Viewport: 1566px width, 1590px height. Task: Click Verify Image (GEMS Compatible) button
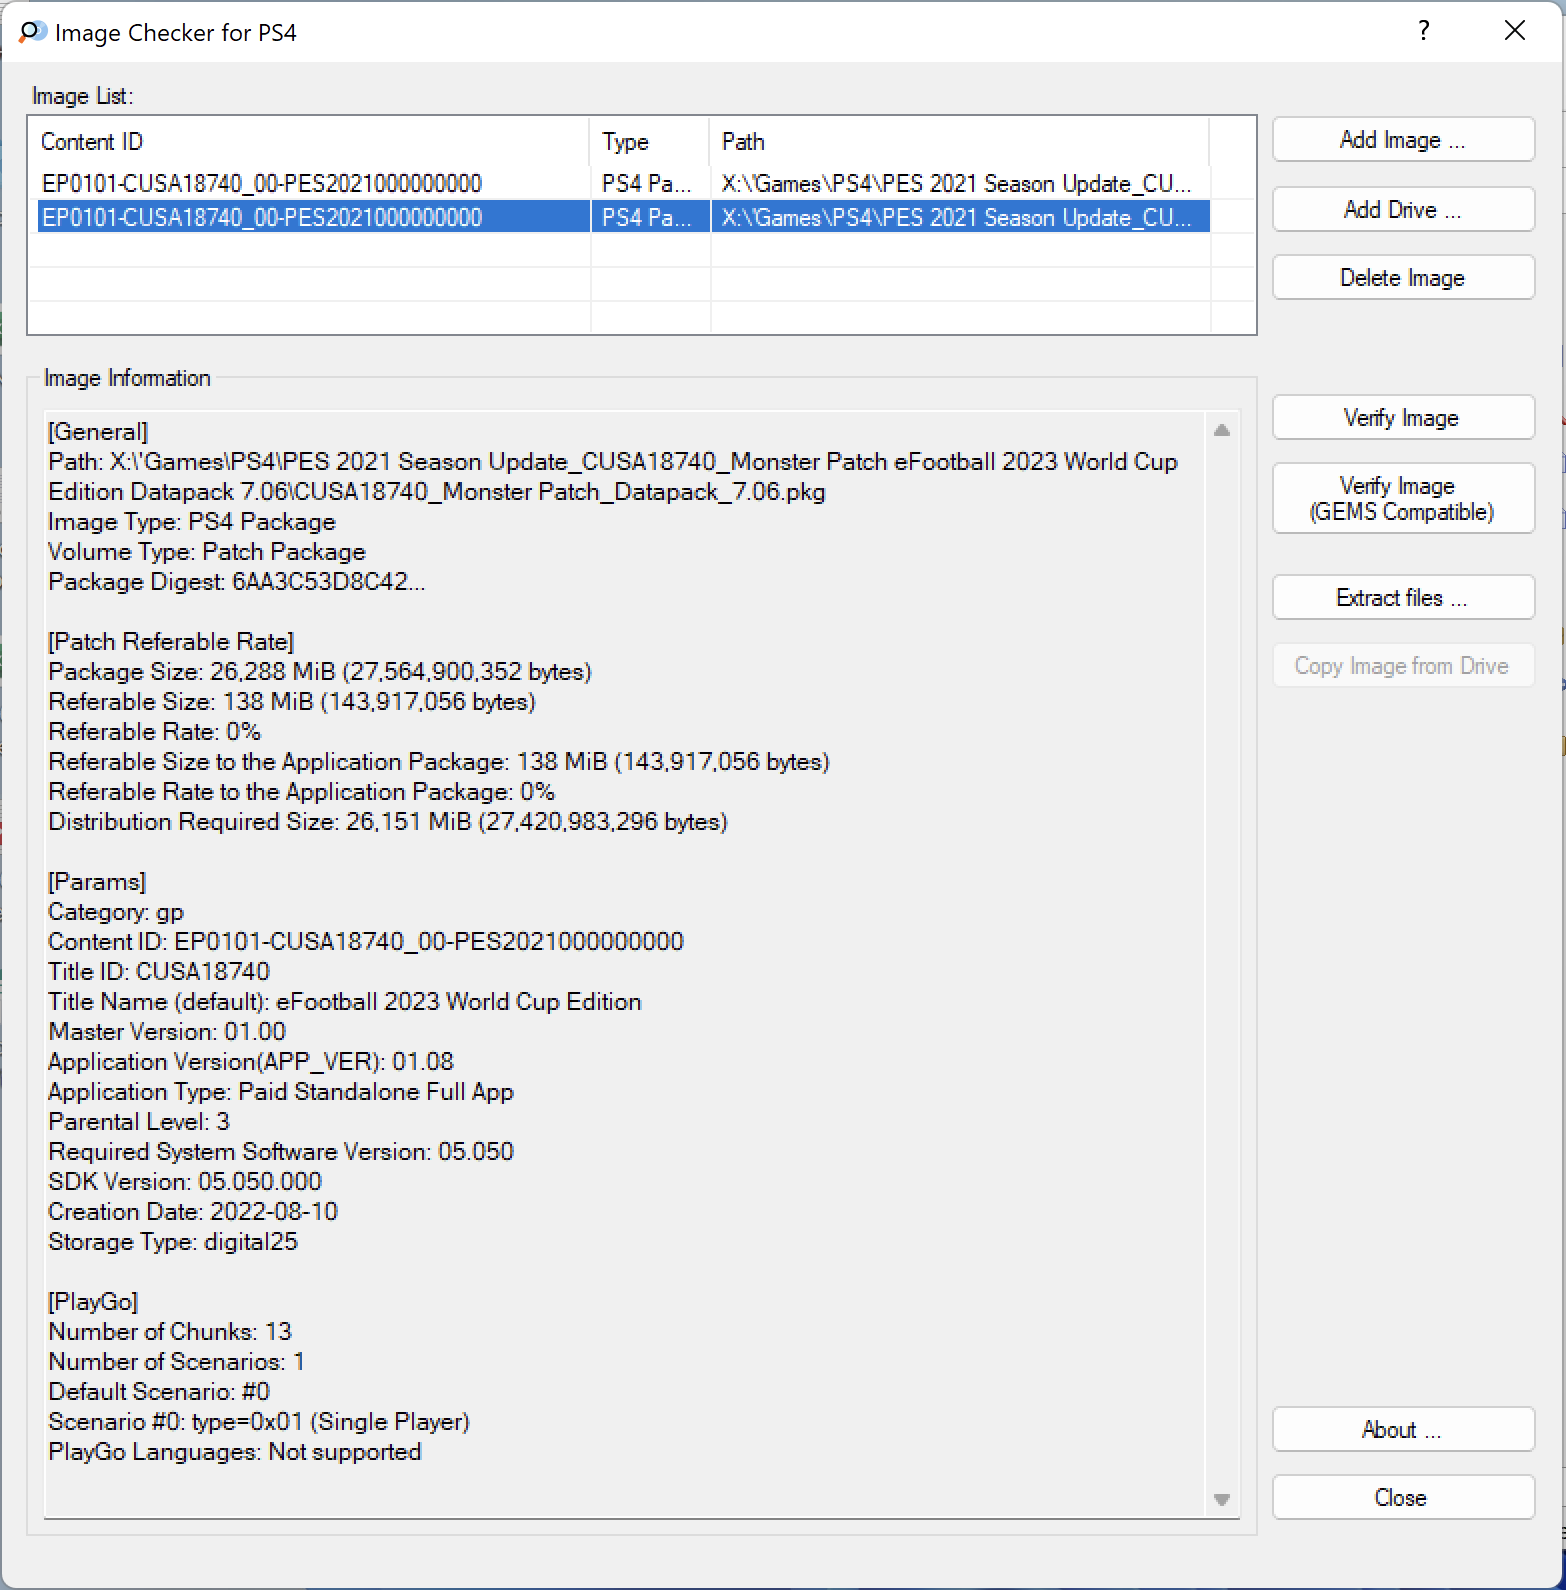(x=1403, y=498)
